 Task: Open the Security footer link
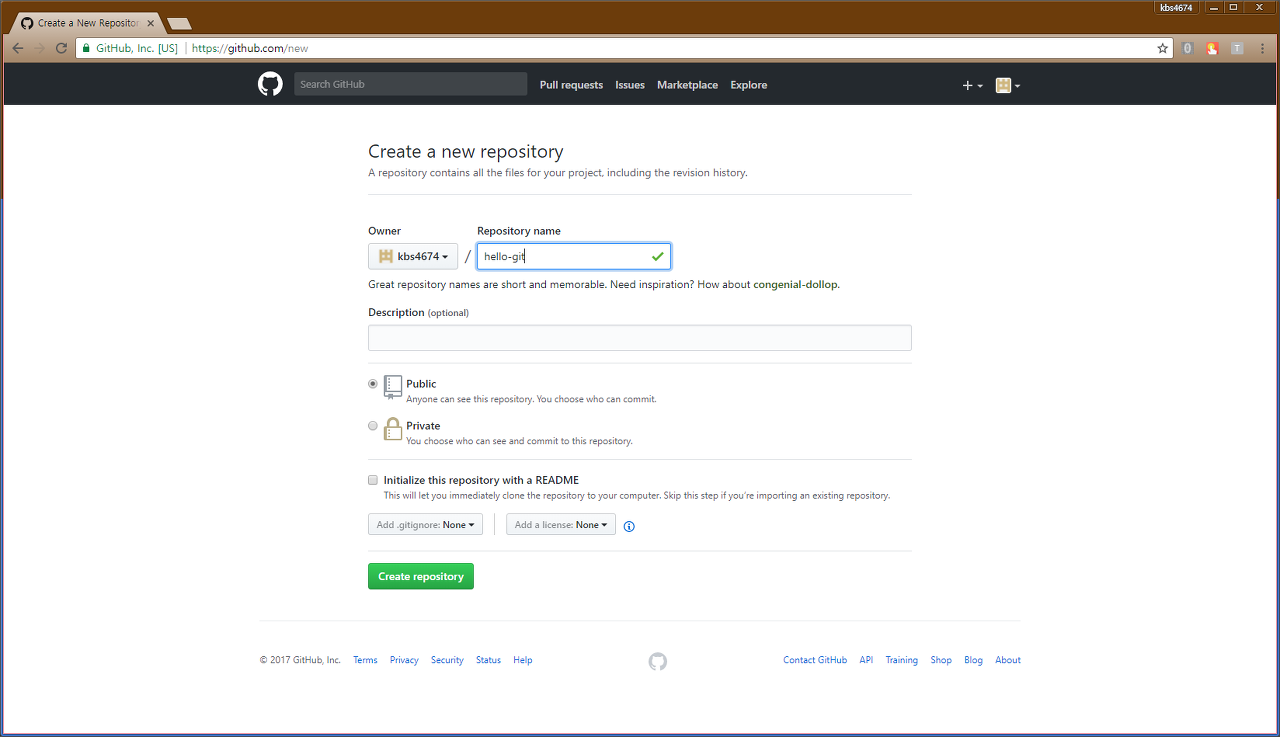(x=447, y=660)
